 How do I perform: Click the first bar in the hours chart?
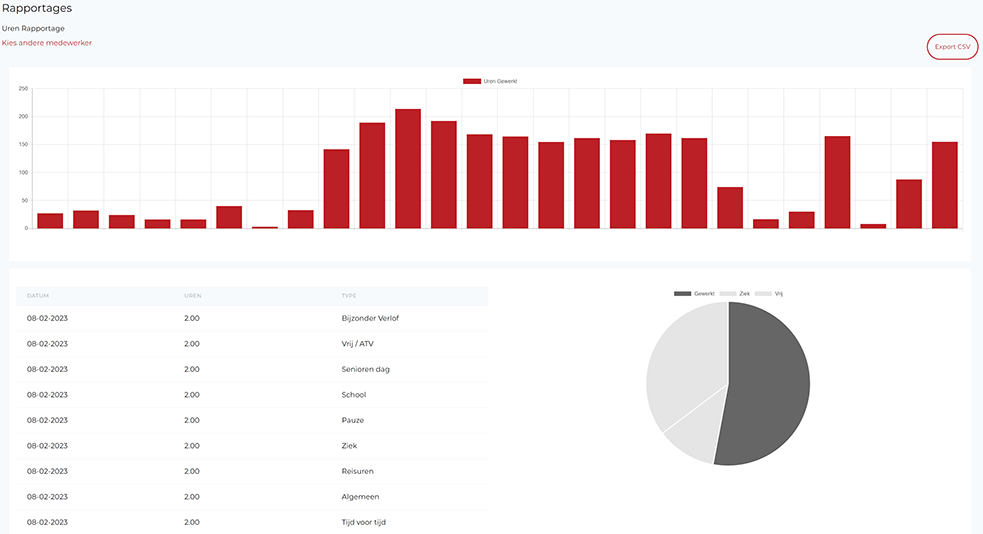50,221
